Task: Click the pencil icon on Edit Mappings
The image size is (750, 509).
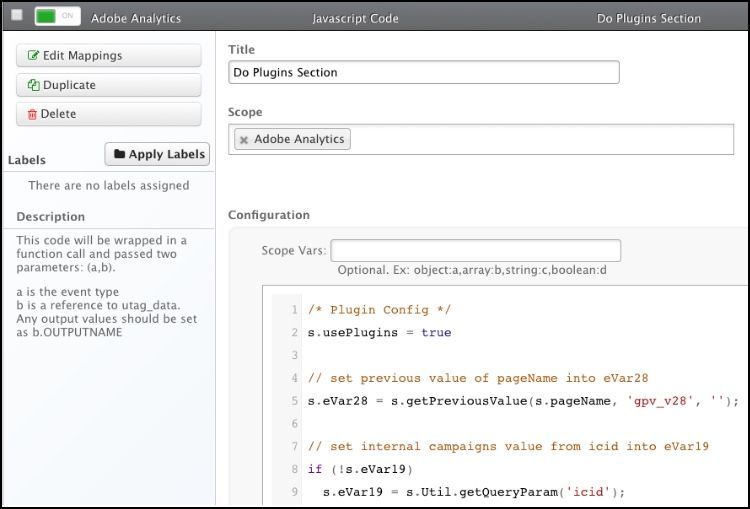Action: pos(34,56)
